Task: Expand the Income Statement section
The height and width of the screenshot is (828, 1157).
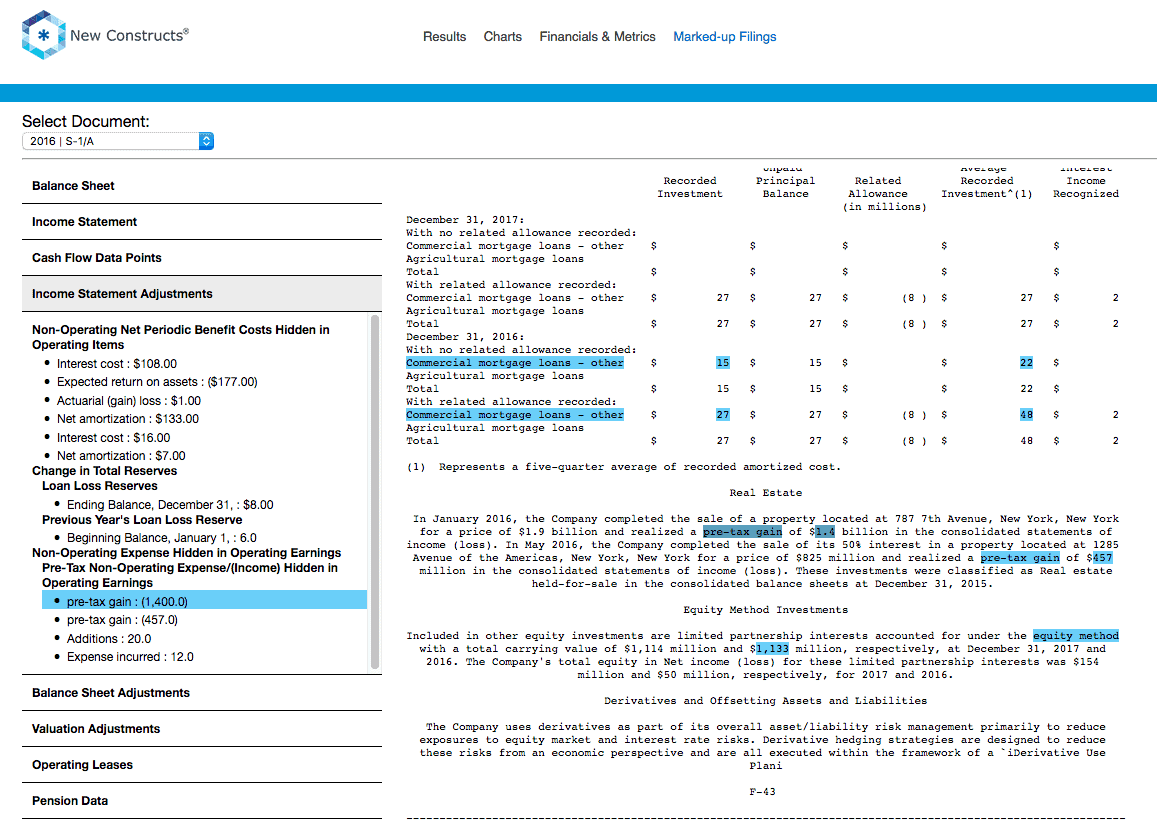Action: 202,222
